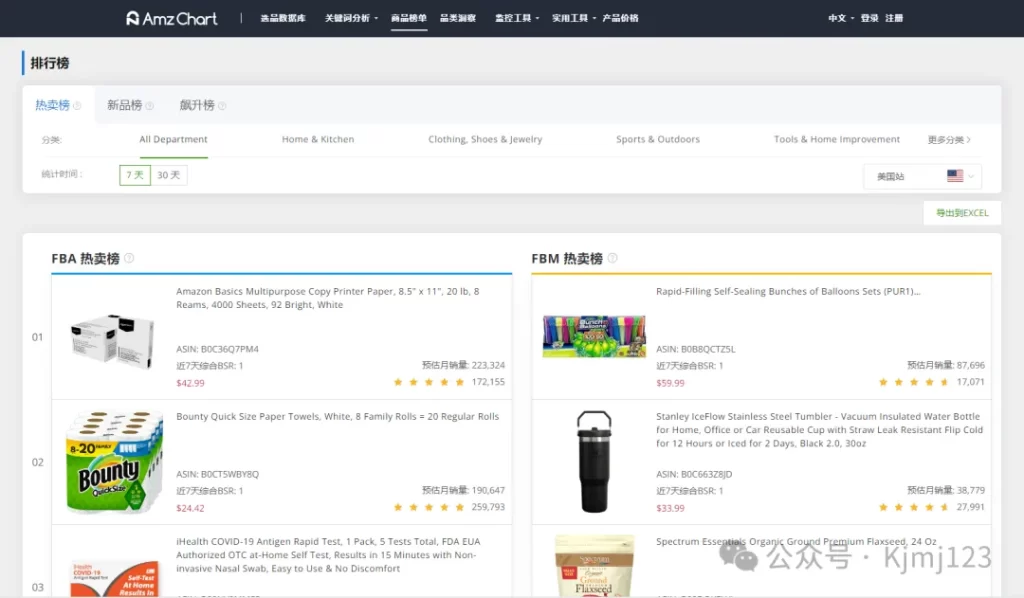Choose the 30 天 time range
The width and height of the screenshot is (1024, 598).
[168, 175]
